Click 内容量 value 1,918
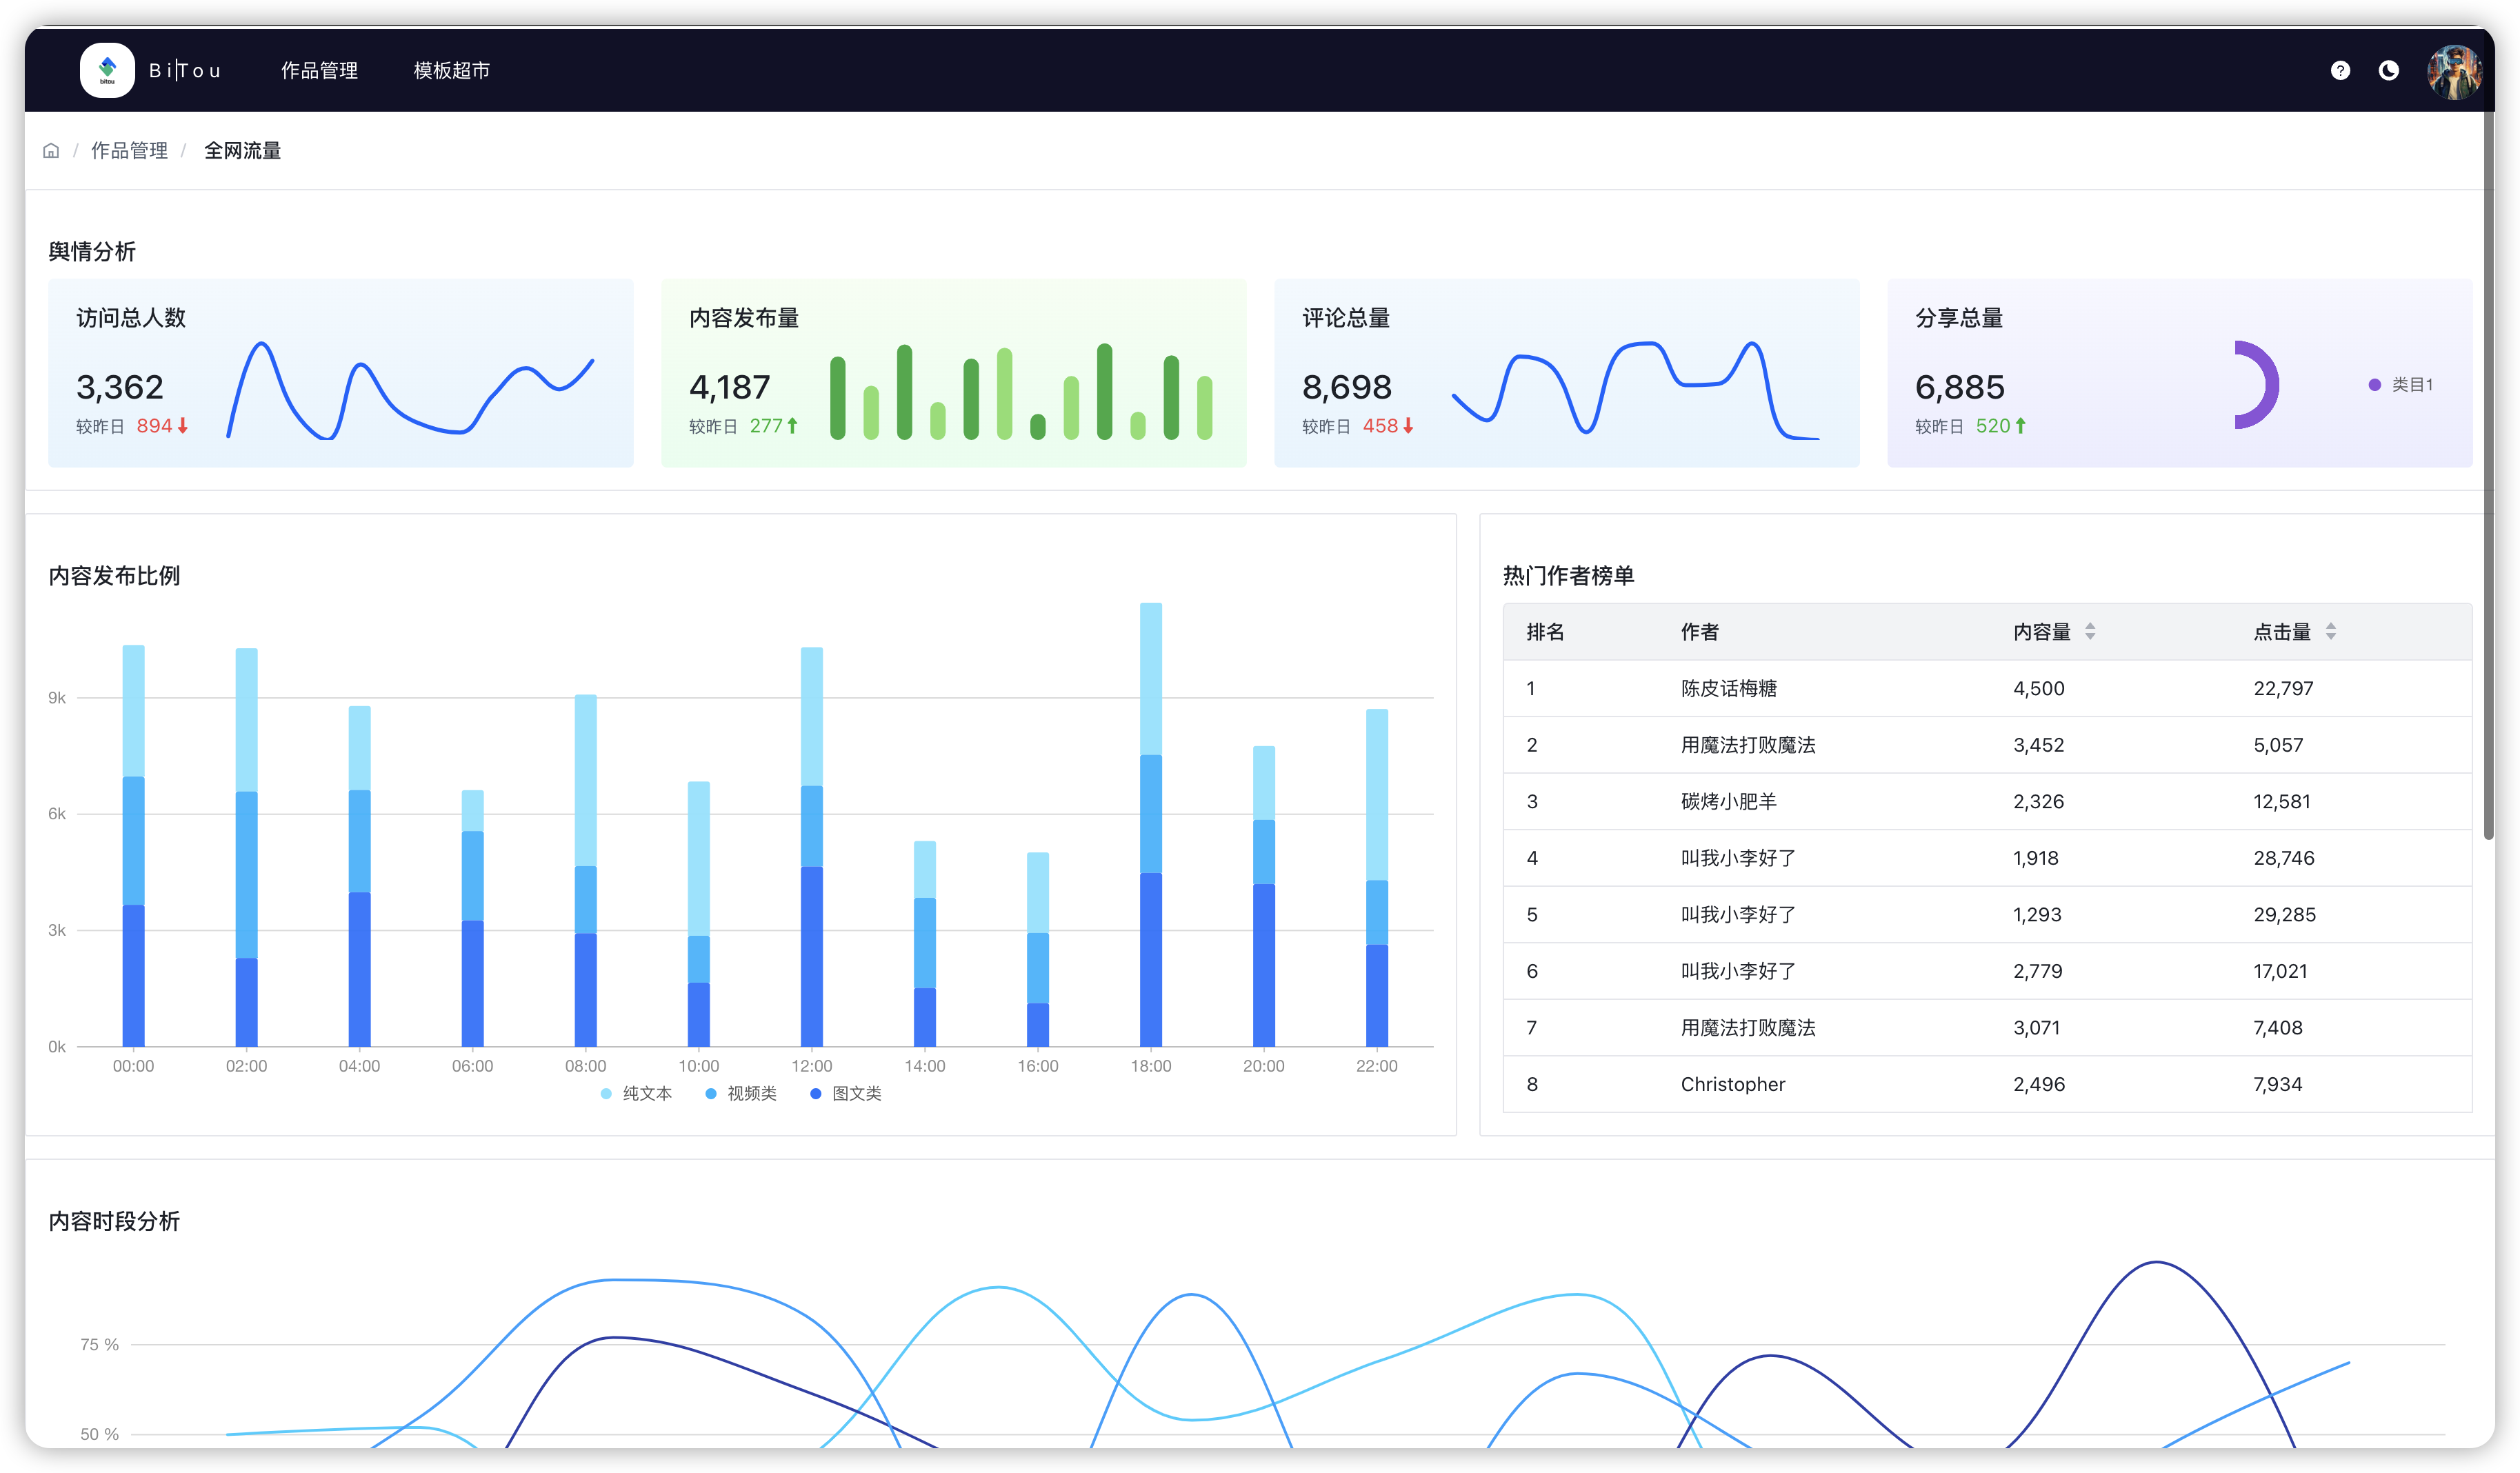2520x1473 pixels. click(x=2035, y=859)
